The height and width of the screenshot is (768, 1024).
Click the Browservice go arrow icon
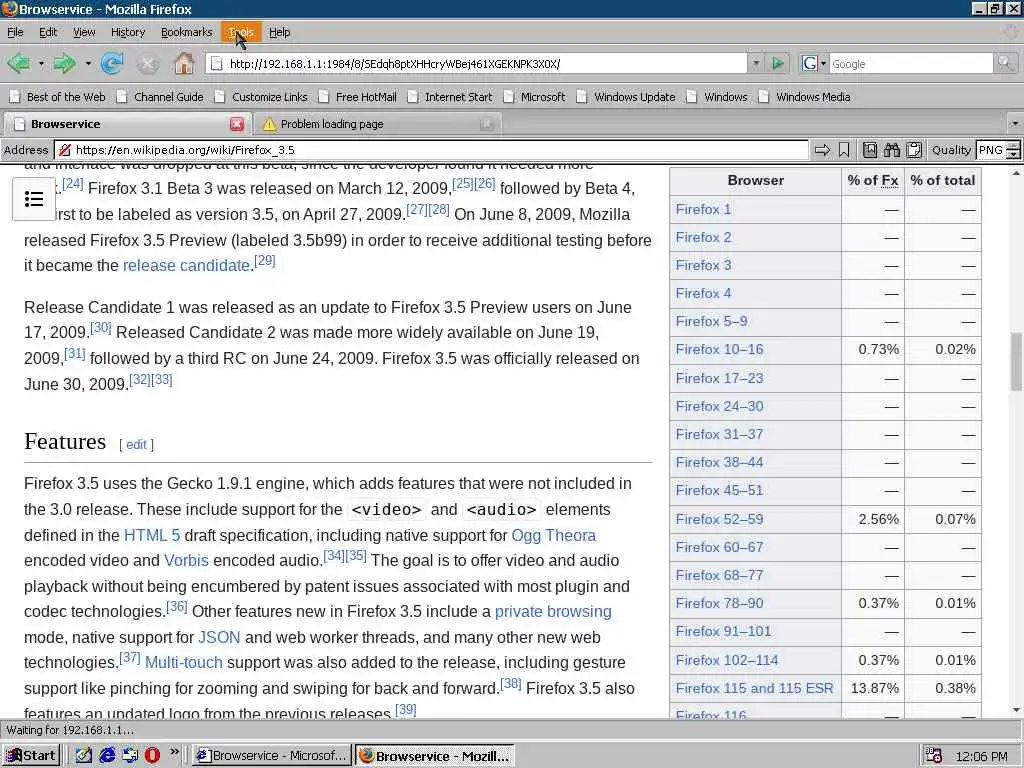point(822,150)
